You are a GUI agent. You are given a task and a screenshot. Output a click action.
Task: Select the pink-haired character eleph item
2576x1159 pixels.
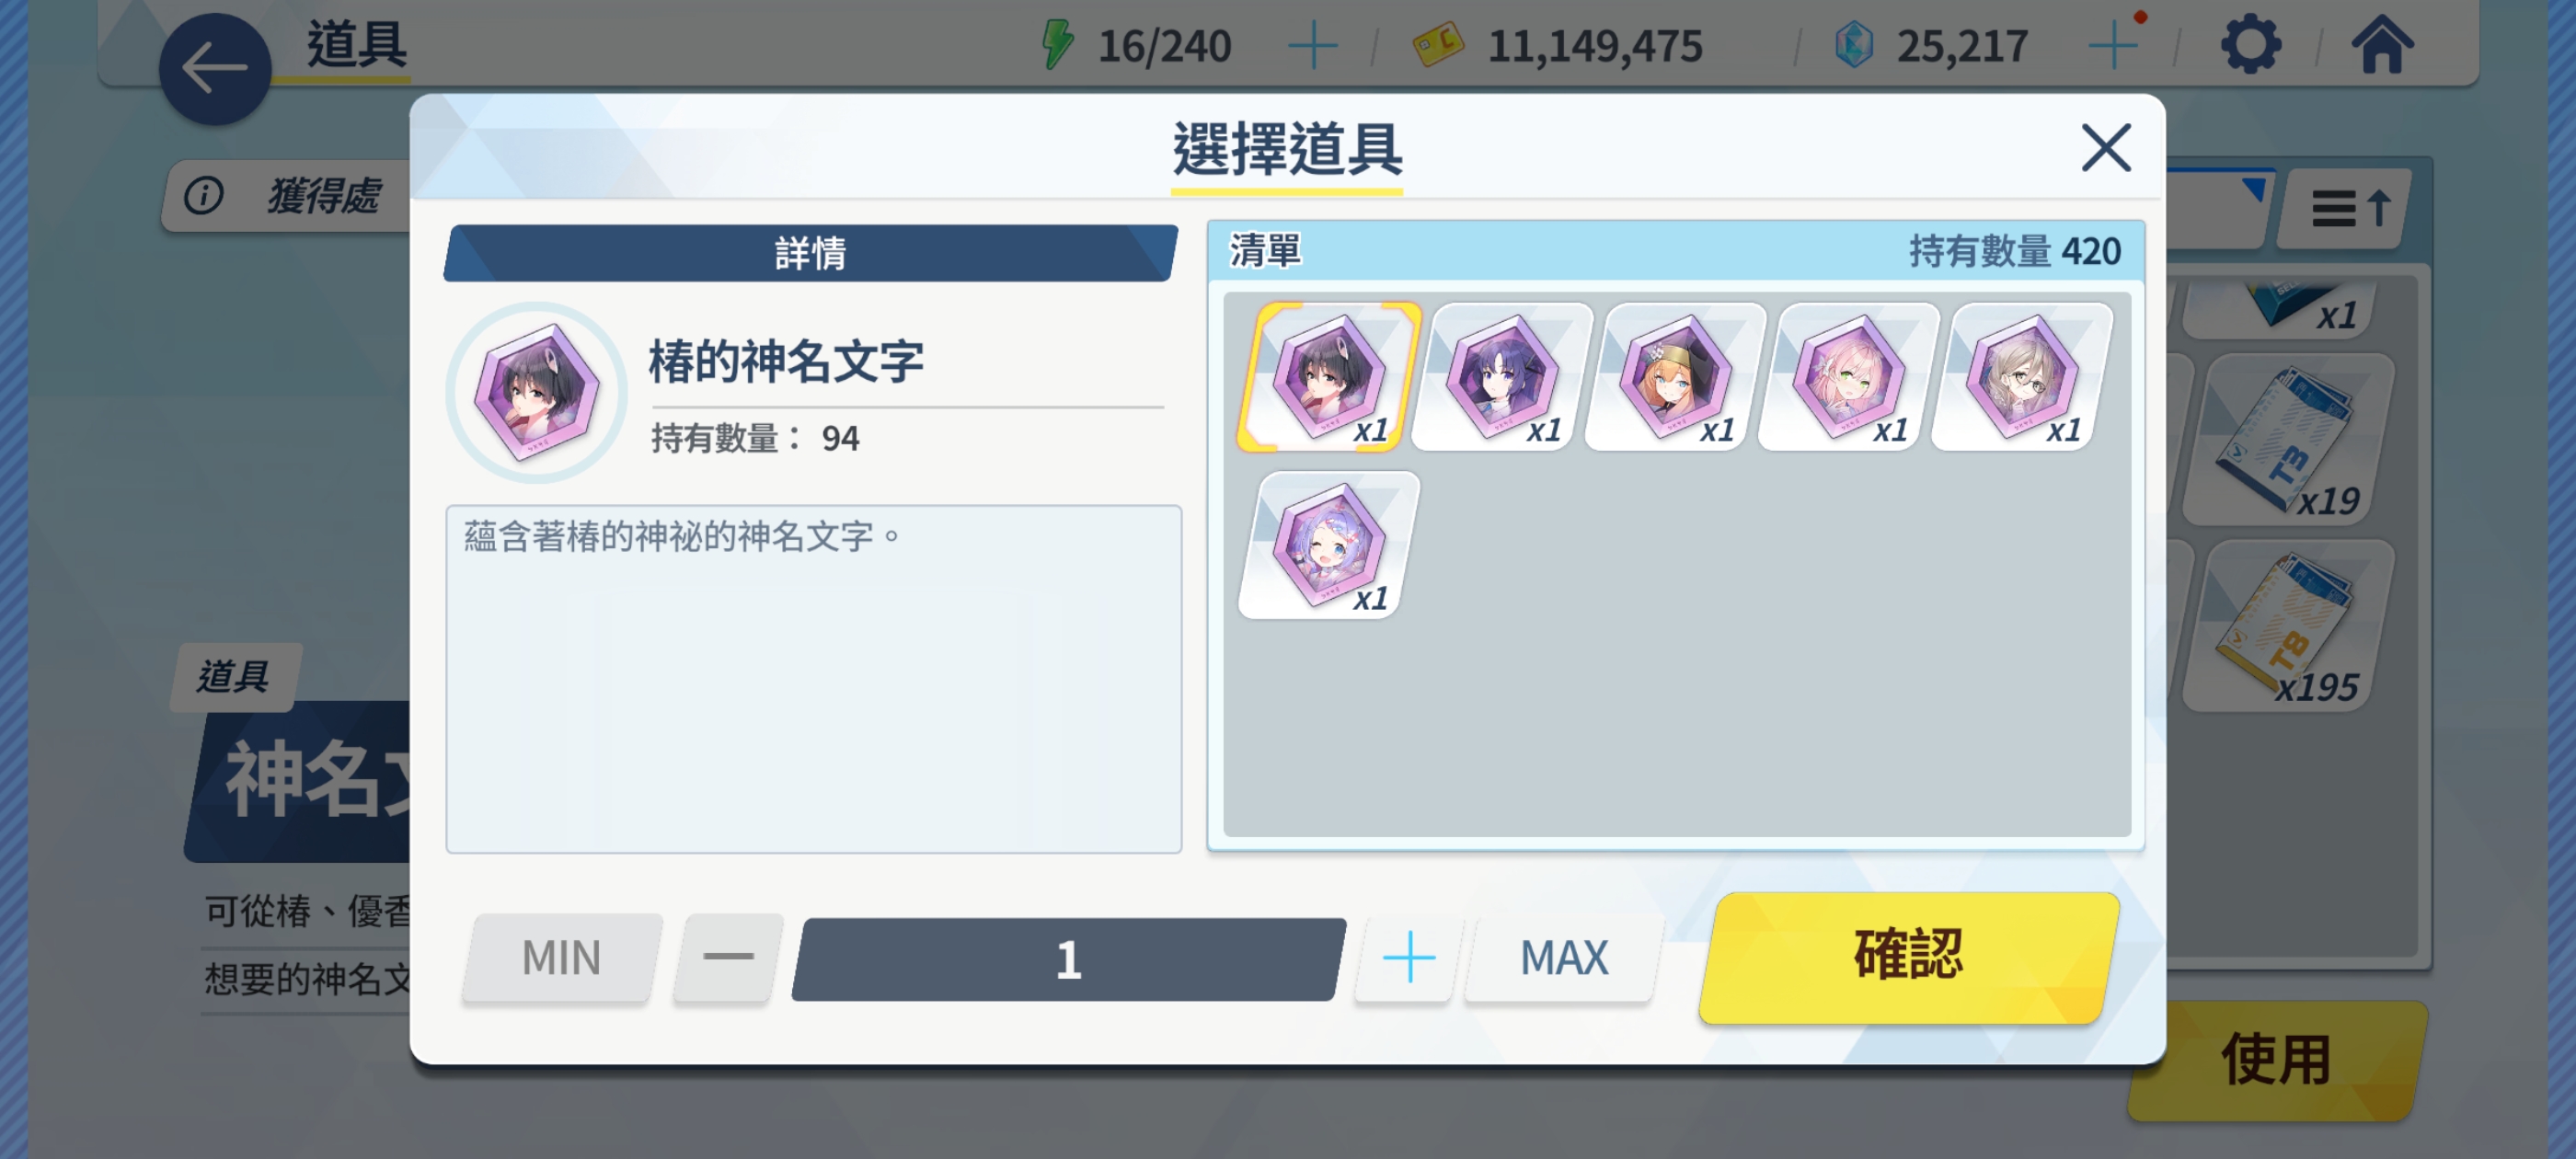point(1848,377)
